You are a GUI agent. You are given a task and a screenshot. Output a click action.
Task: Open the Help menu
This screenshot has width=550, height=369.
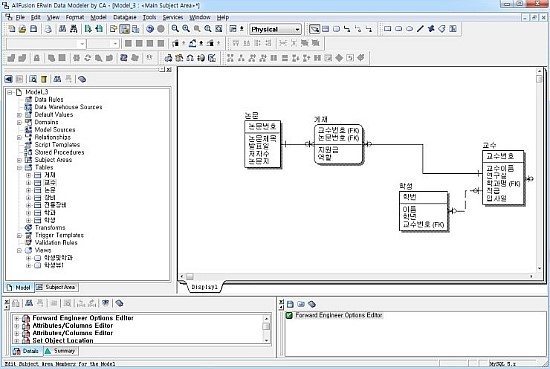click(223, 17)
